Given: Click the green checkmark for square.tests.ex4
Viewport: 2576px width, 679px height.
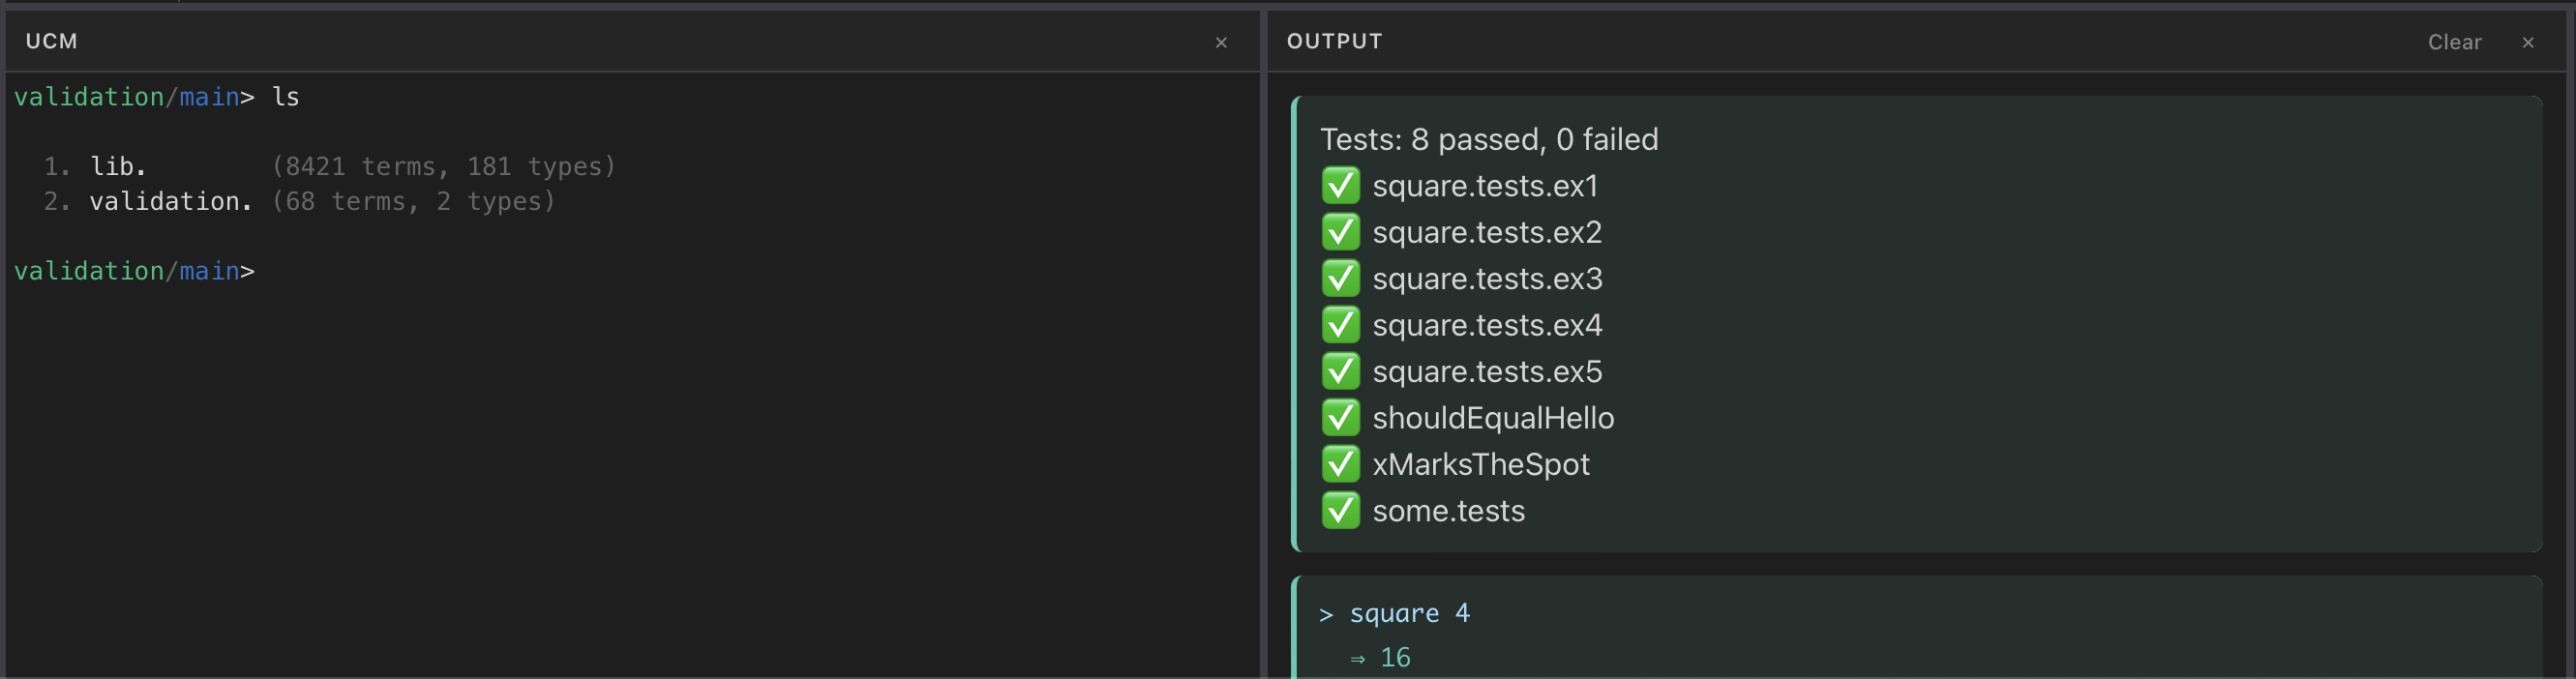Looking at the screenshot, I should tap(1340, 325).
